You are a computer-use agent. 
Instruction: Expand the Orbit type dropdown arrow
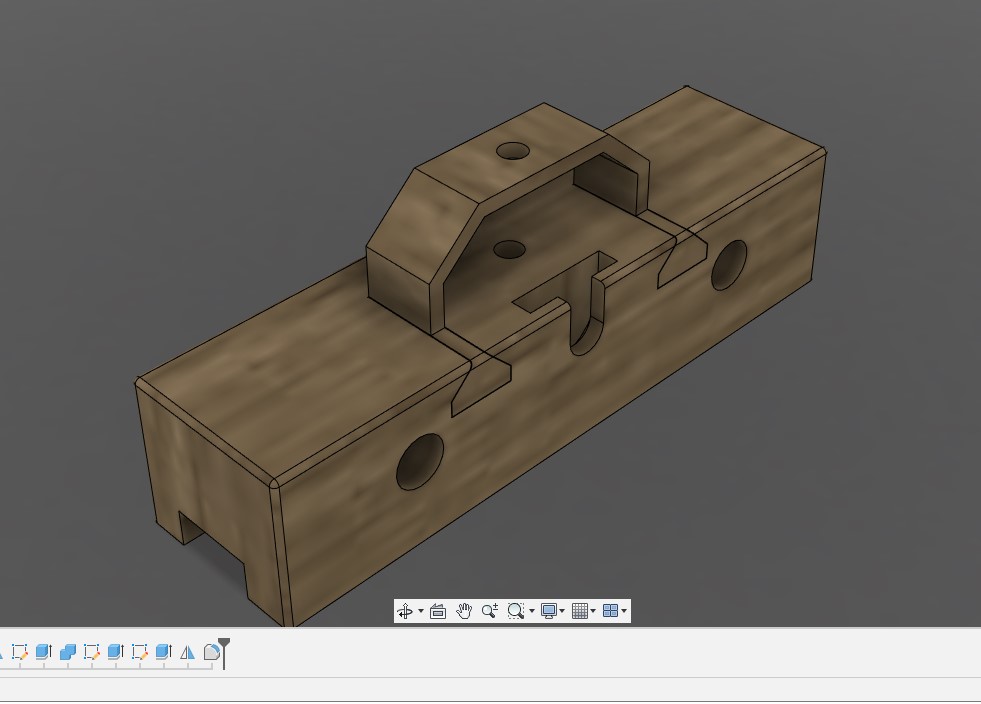[421, 611]
